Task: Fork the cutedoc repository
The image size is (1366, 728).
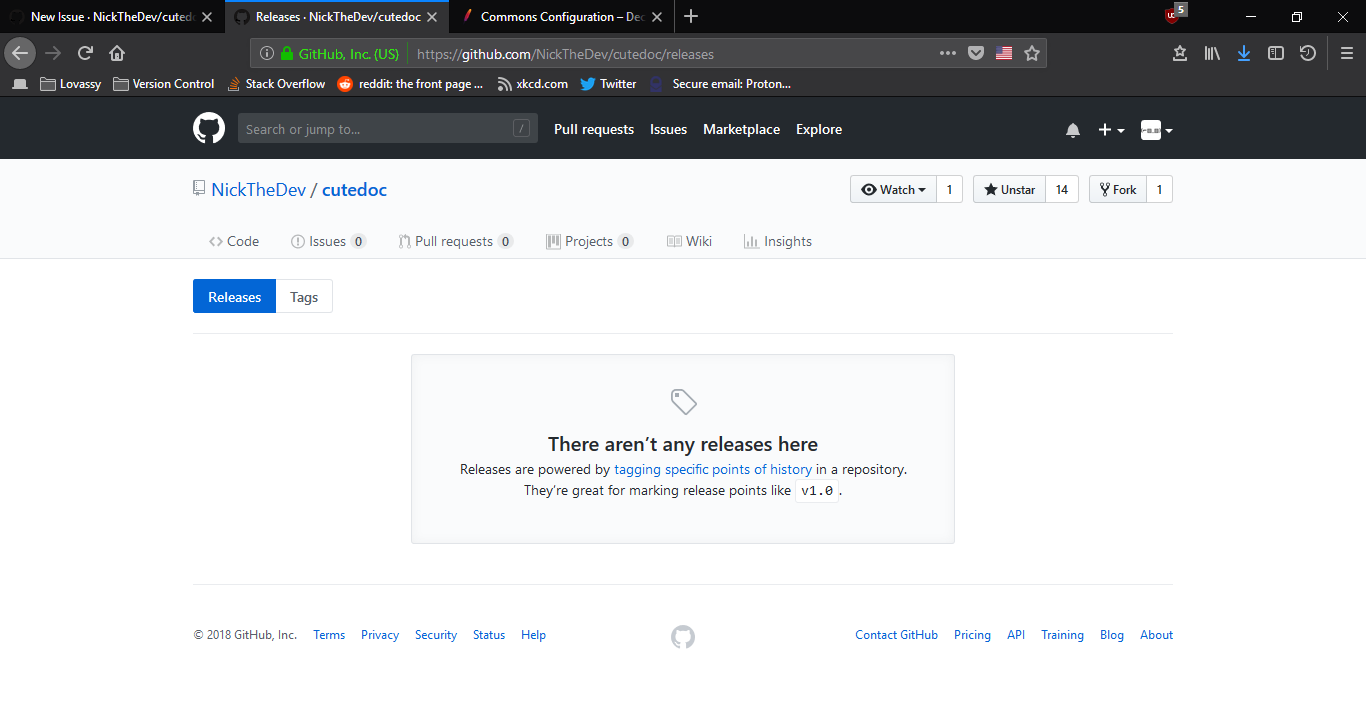Action: [x=1118, y=190]
